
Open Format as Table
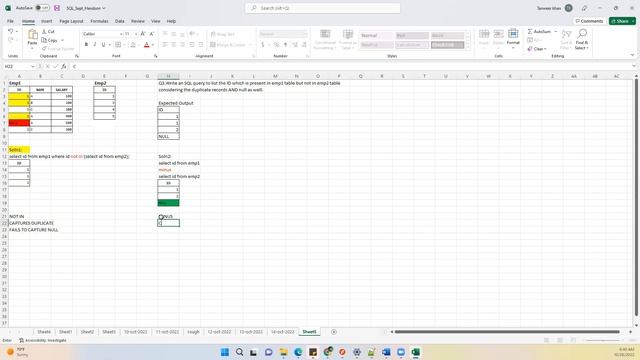(347, 40)
